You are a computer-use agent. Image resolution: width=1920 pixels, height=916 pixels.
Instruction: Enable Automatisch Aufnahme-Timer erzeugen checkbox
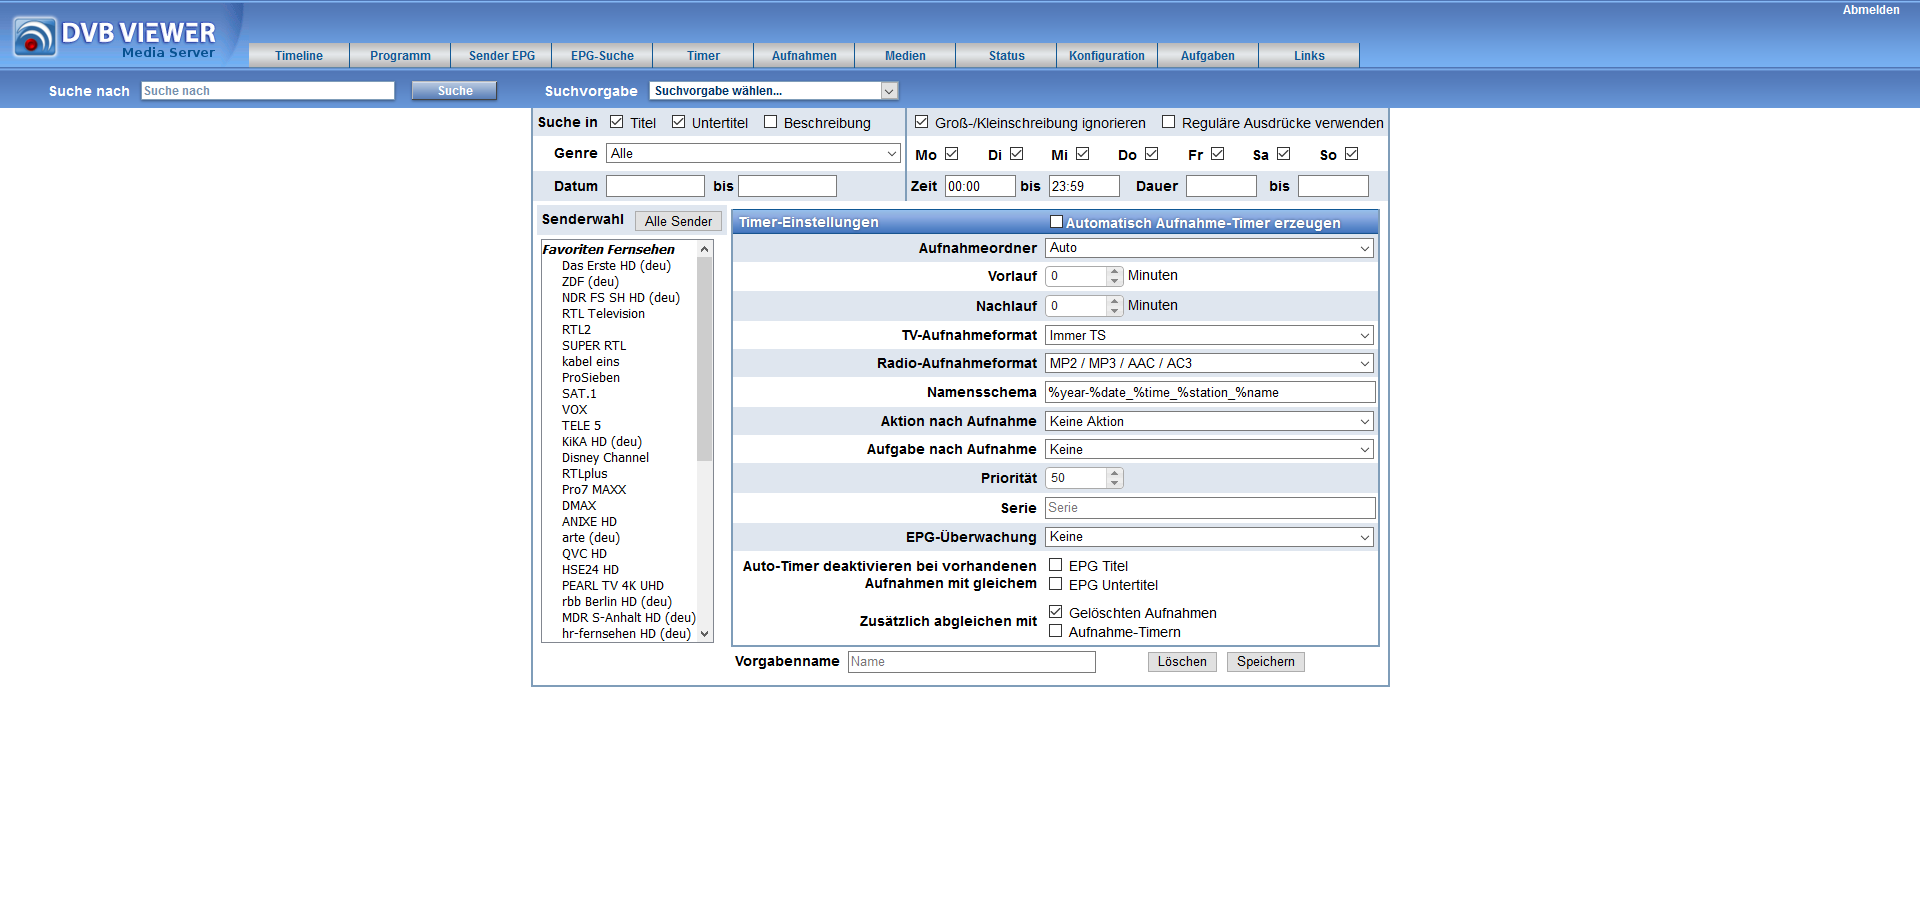point(1056,222)
